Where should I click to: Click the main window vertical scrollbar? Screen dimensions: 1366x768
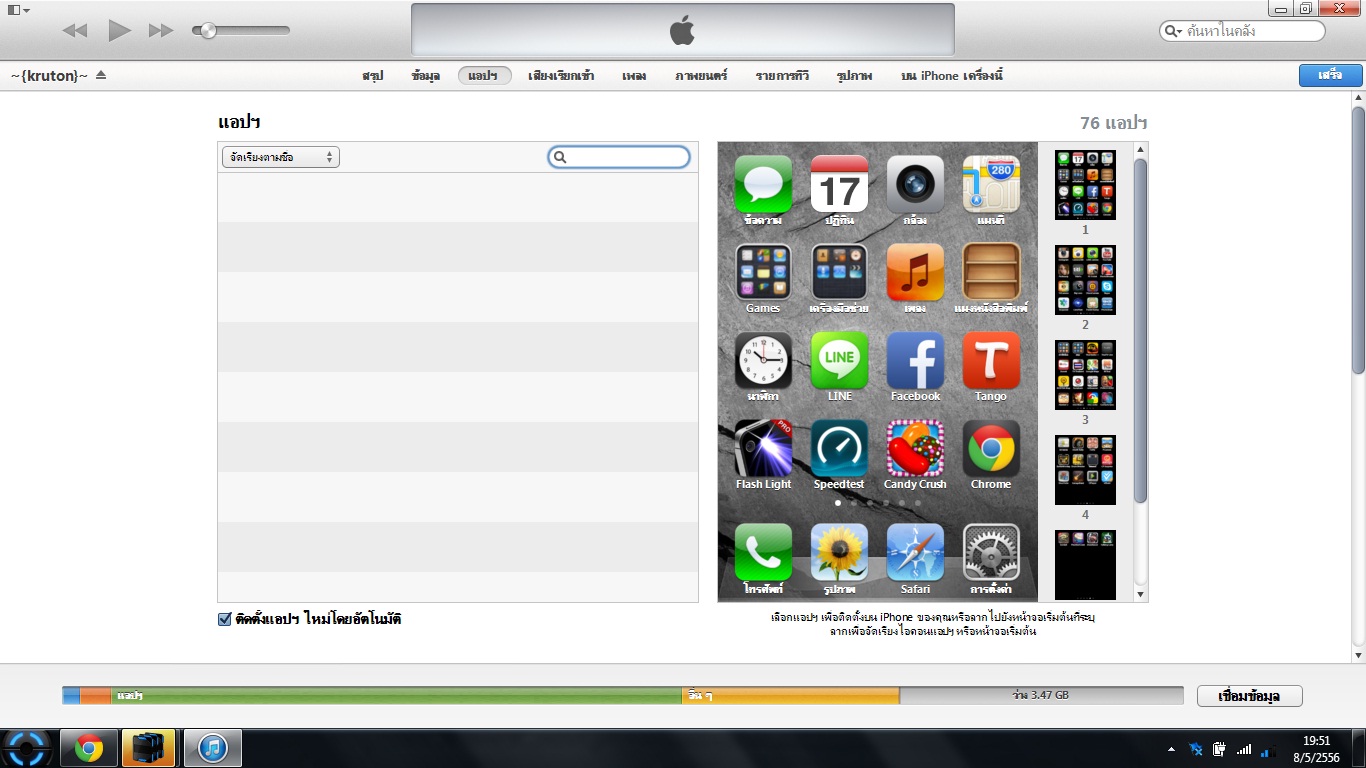click(x=1358, y=240)
